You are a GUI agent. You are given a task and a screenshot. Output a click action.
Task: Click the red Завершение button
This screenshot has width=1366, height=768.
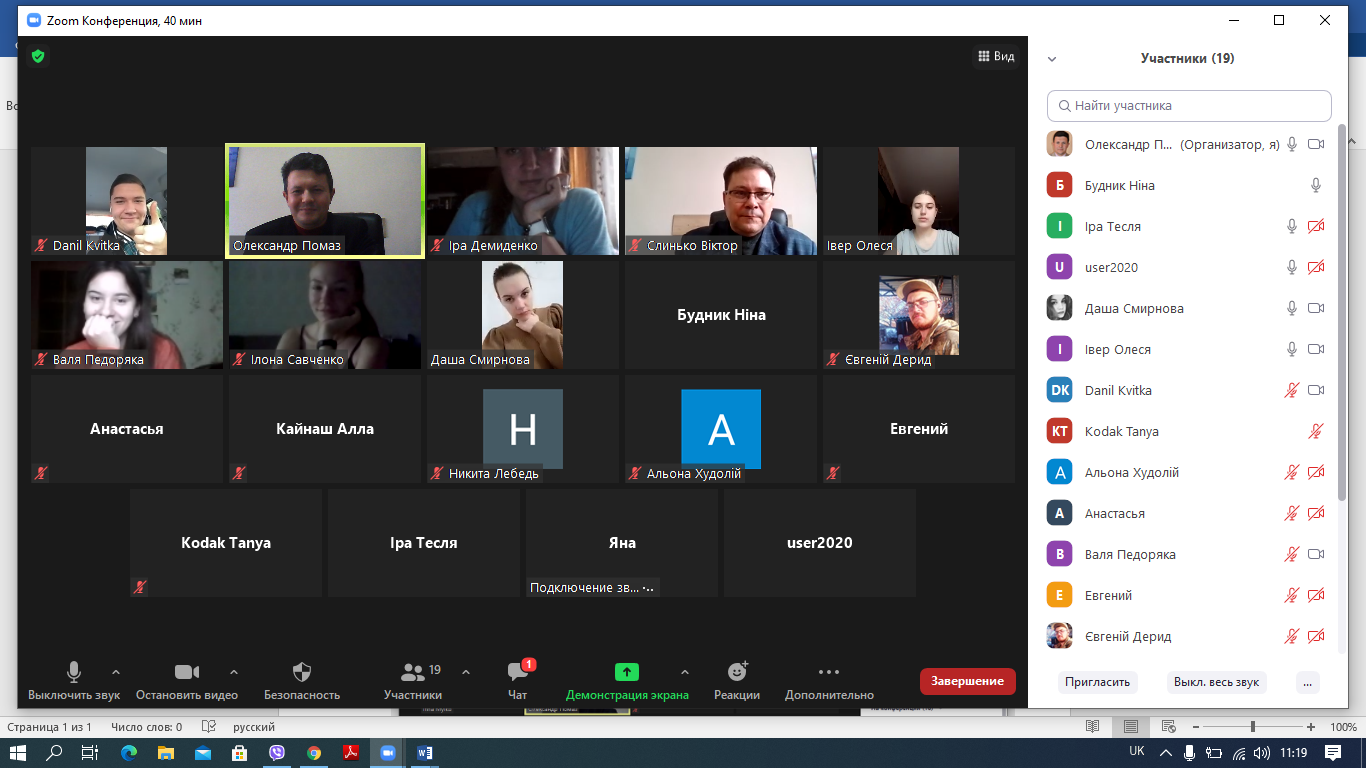pyautogui.click(x=968, y=681)
